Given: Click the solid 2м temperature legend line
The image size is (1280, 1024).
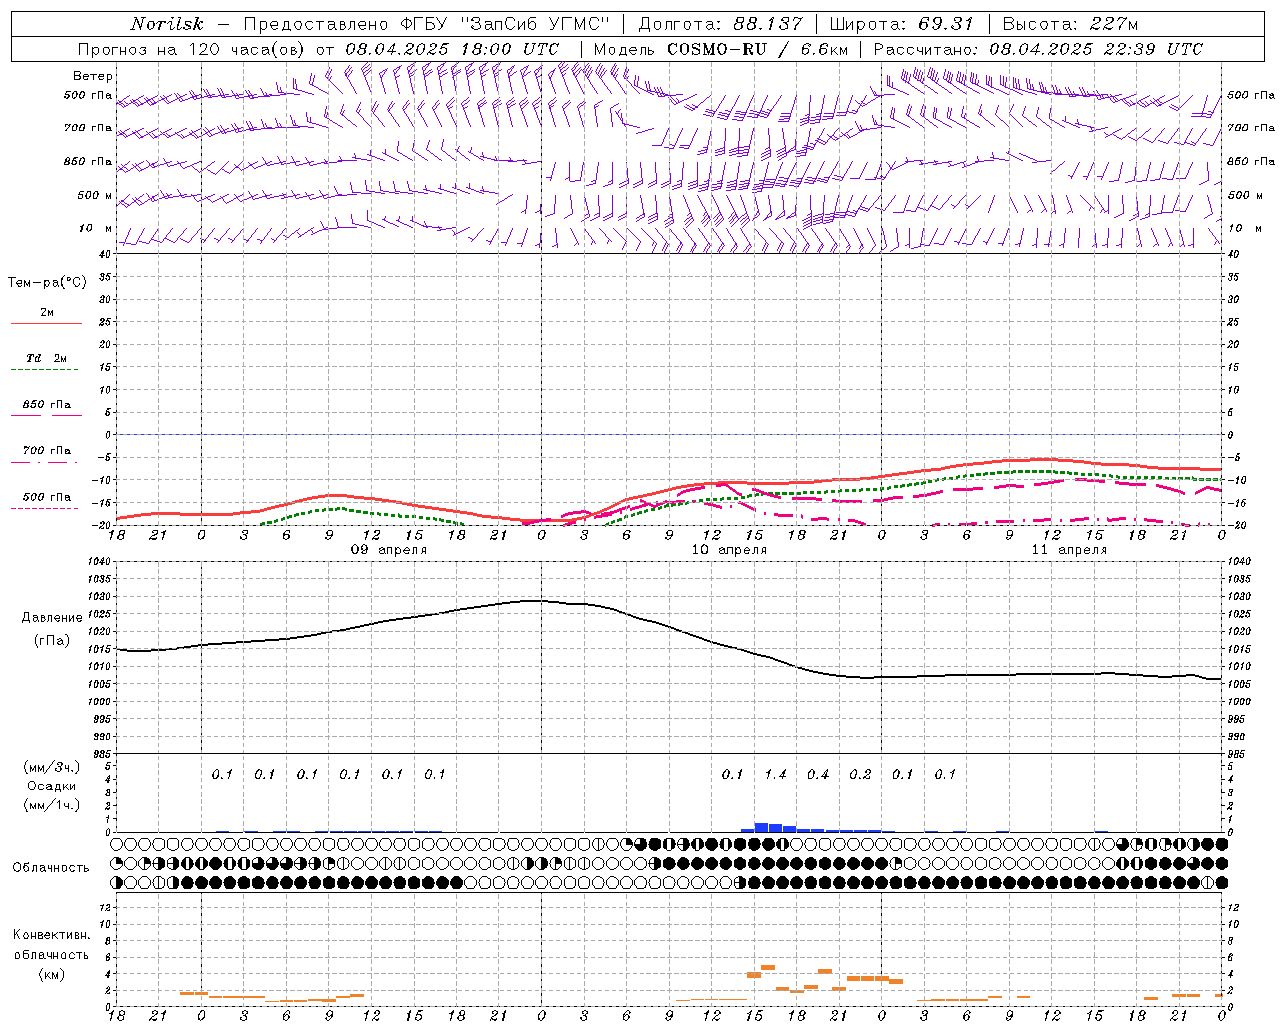Looking at the screenshot, I should coord(46,323).
